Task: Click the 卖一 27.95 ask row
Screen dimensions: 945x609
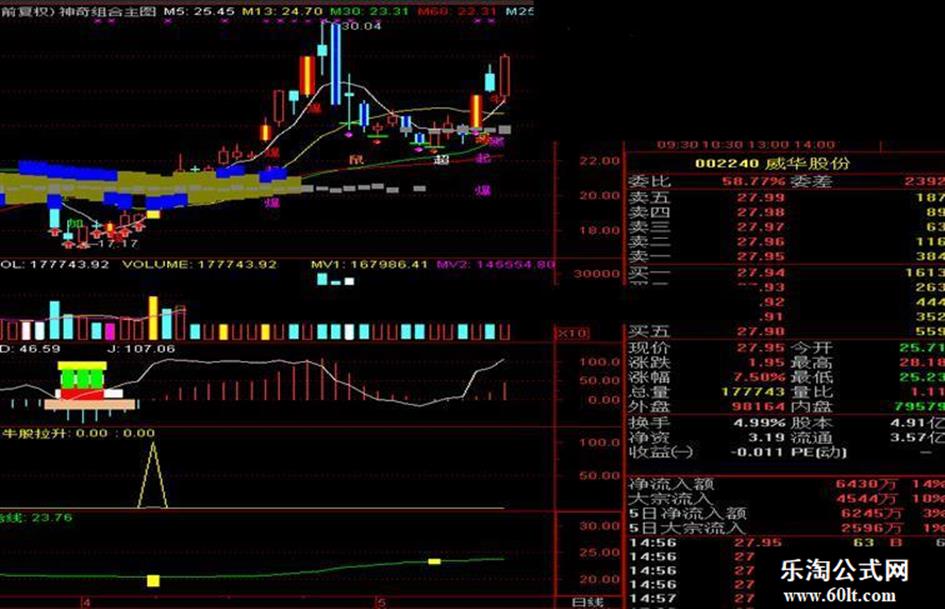Action: point(786,257)
